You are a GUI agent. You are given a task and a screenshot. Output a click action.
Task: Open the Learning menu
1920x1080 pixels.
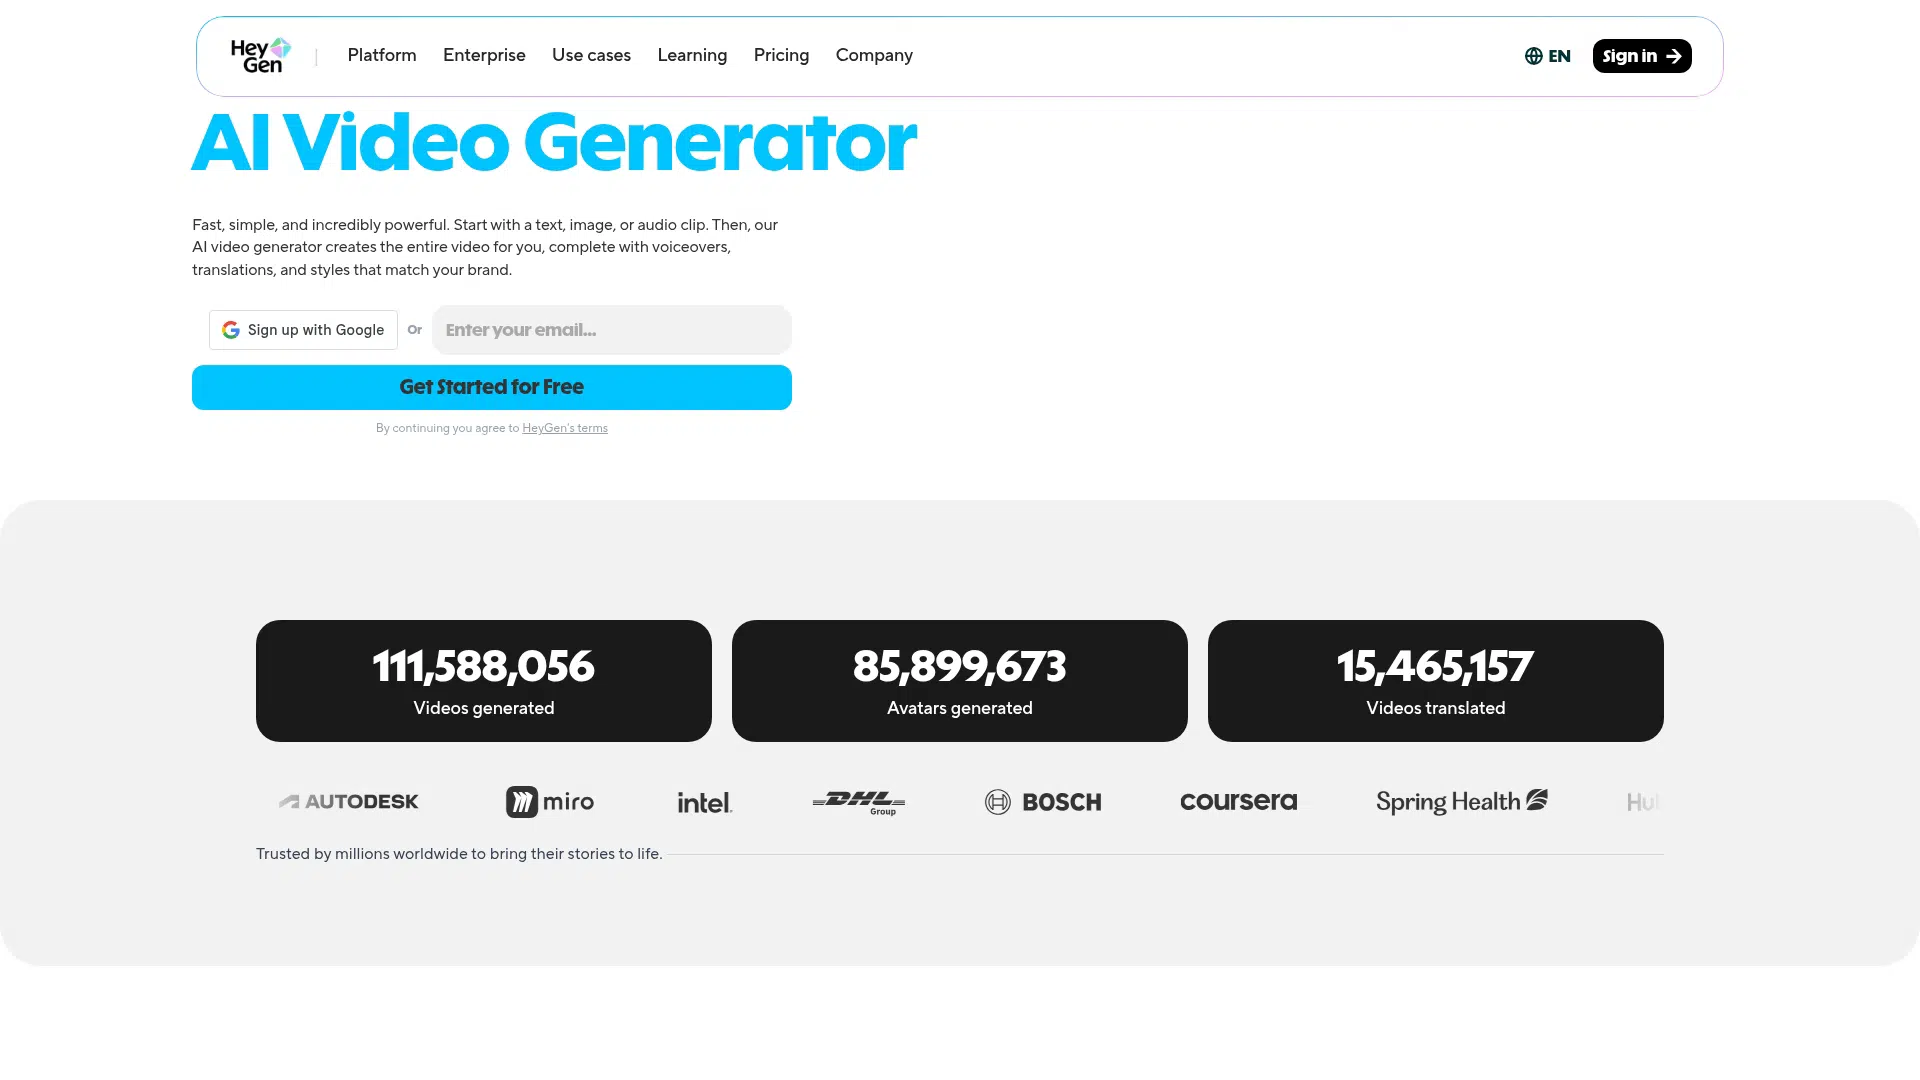(x=692, y=55)
